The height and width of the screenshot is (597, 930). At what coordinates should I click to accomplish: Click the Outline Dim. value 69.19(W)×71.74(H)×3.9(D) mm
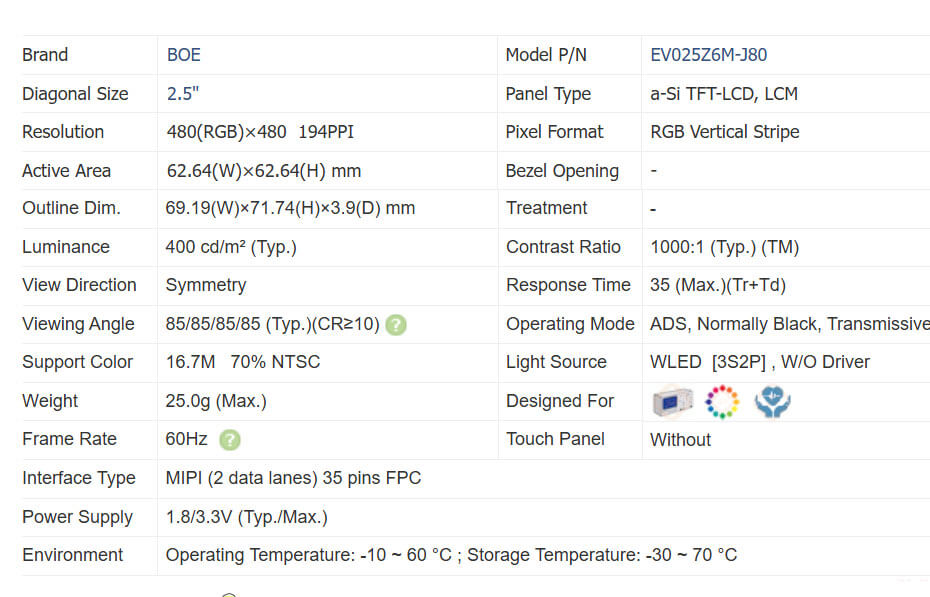(290, 208)
